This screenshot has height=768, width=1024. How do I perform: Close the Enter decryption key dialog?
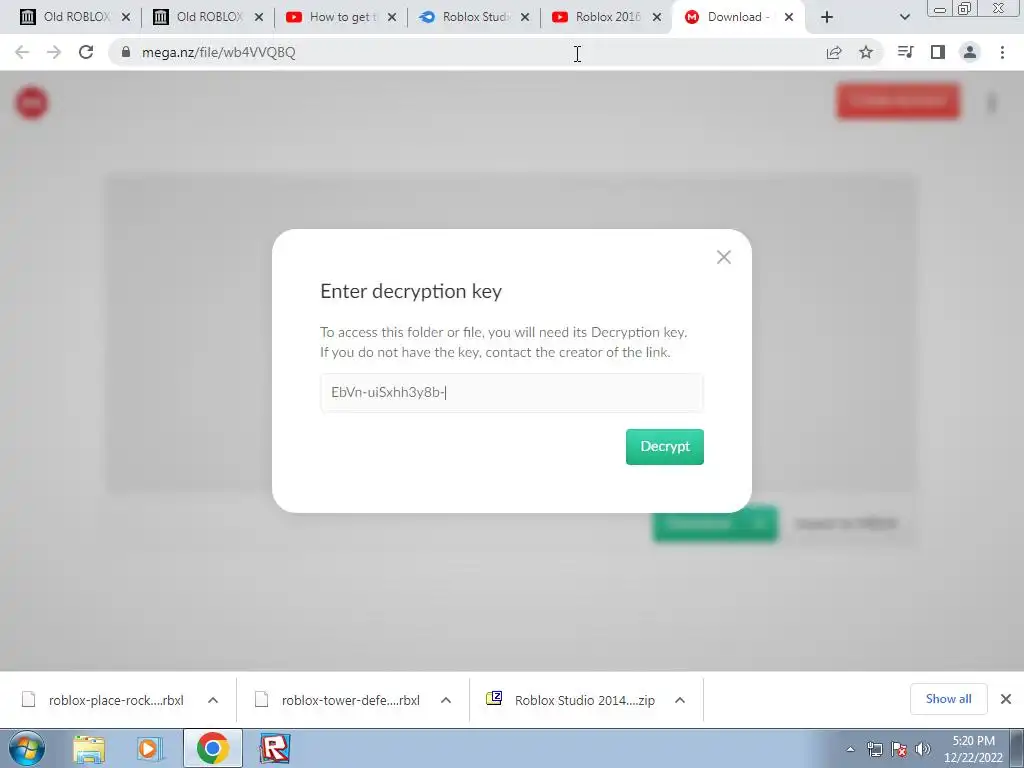723,257
